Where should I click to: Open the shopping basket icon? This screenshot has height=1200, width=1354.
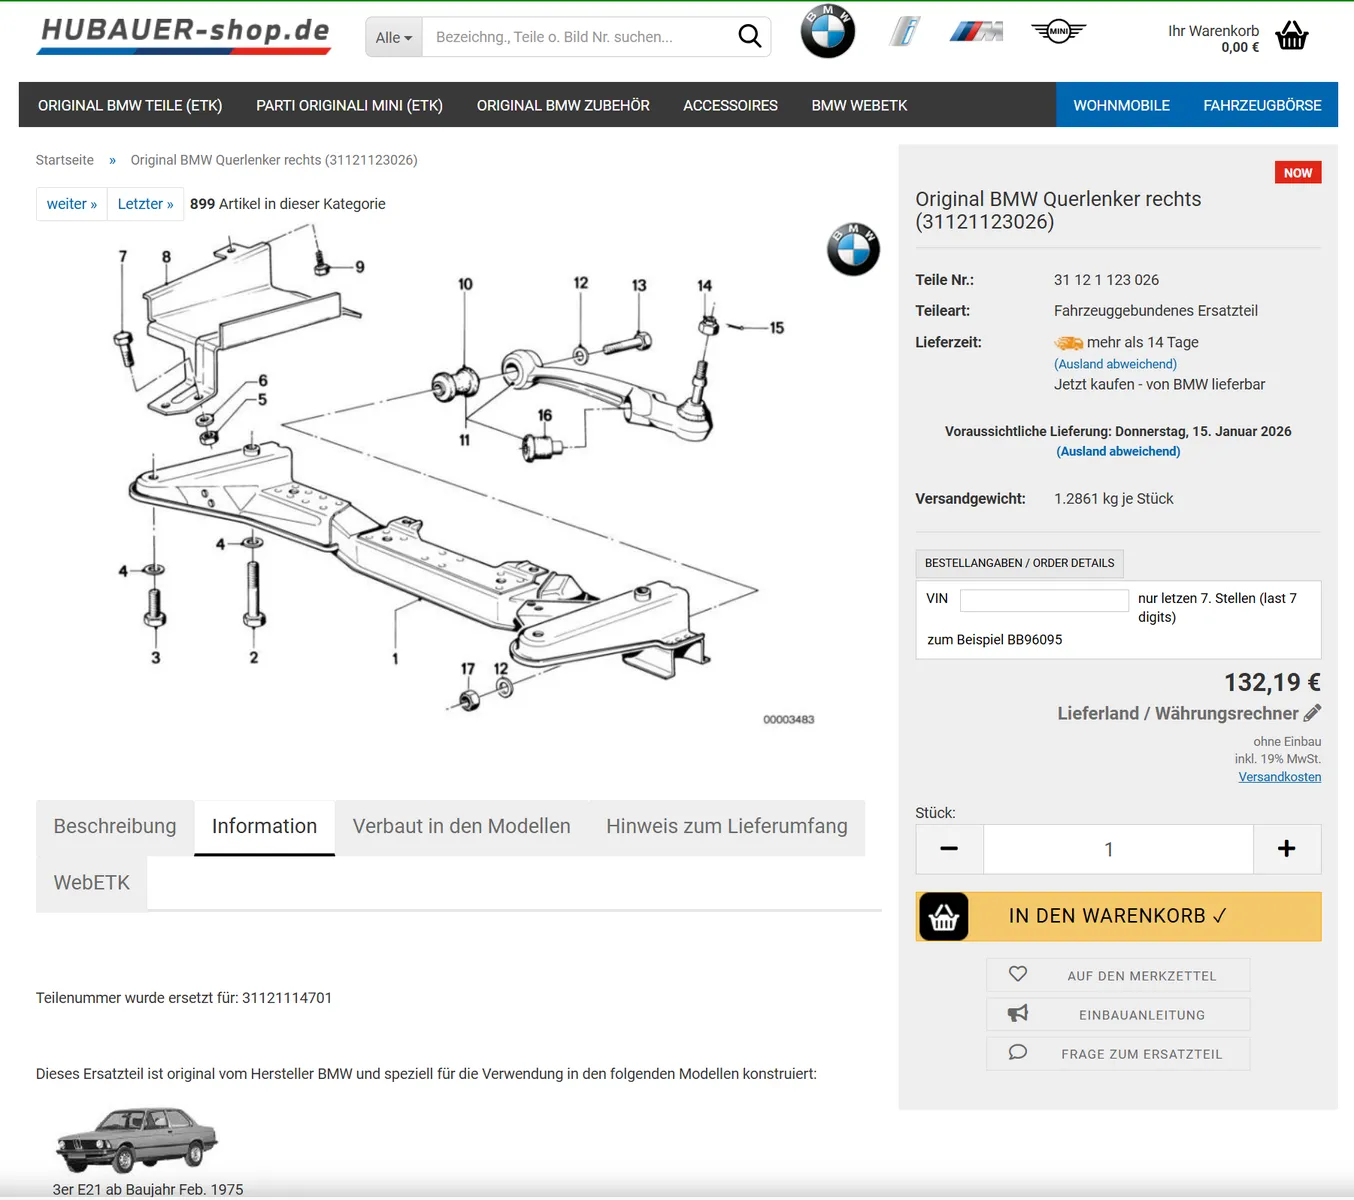(1292, 37)
